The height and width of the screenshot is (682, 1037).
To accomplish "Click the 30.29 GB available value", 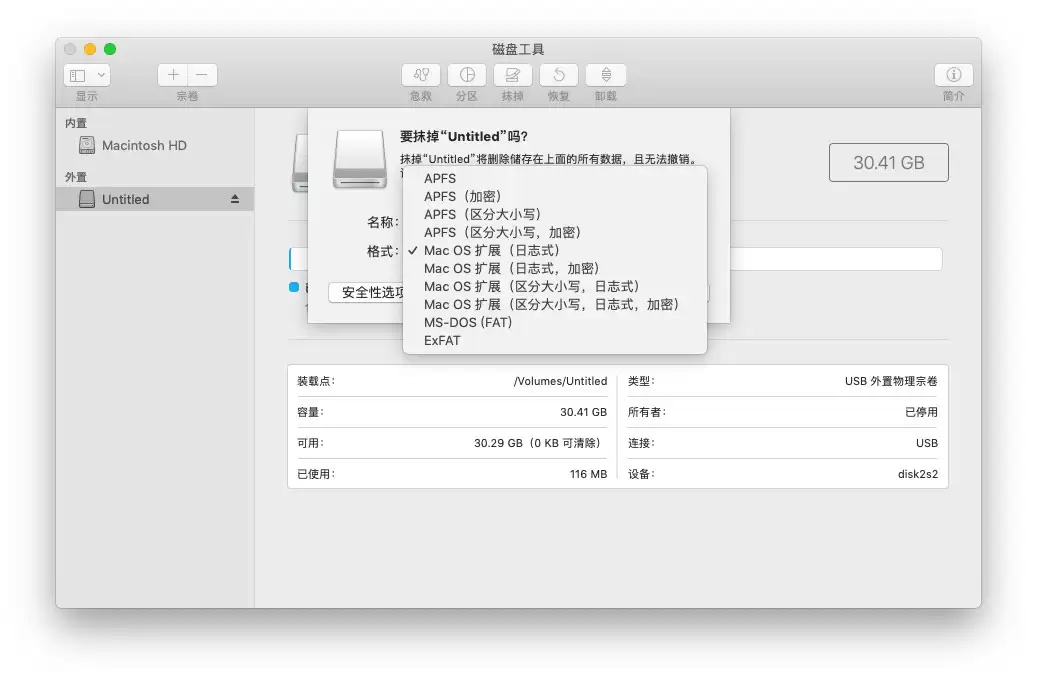I will (537, 443).
